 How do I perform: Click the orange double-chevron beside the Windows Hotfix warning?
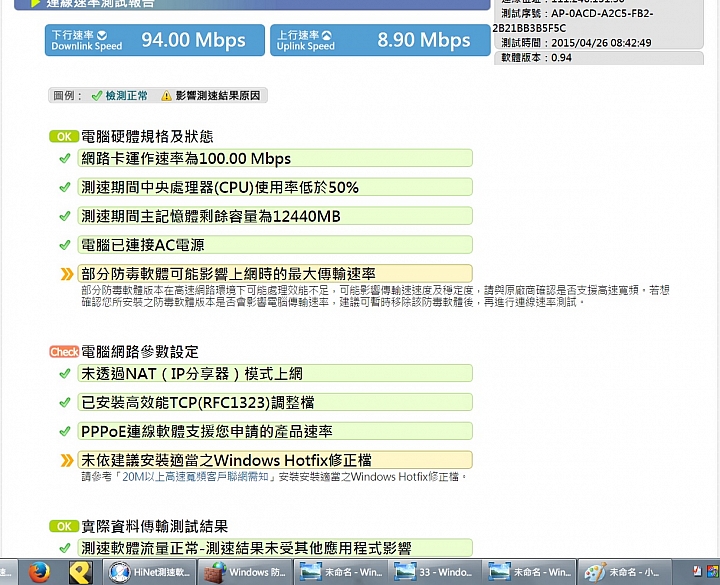point(67,460)
